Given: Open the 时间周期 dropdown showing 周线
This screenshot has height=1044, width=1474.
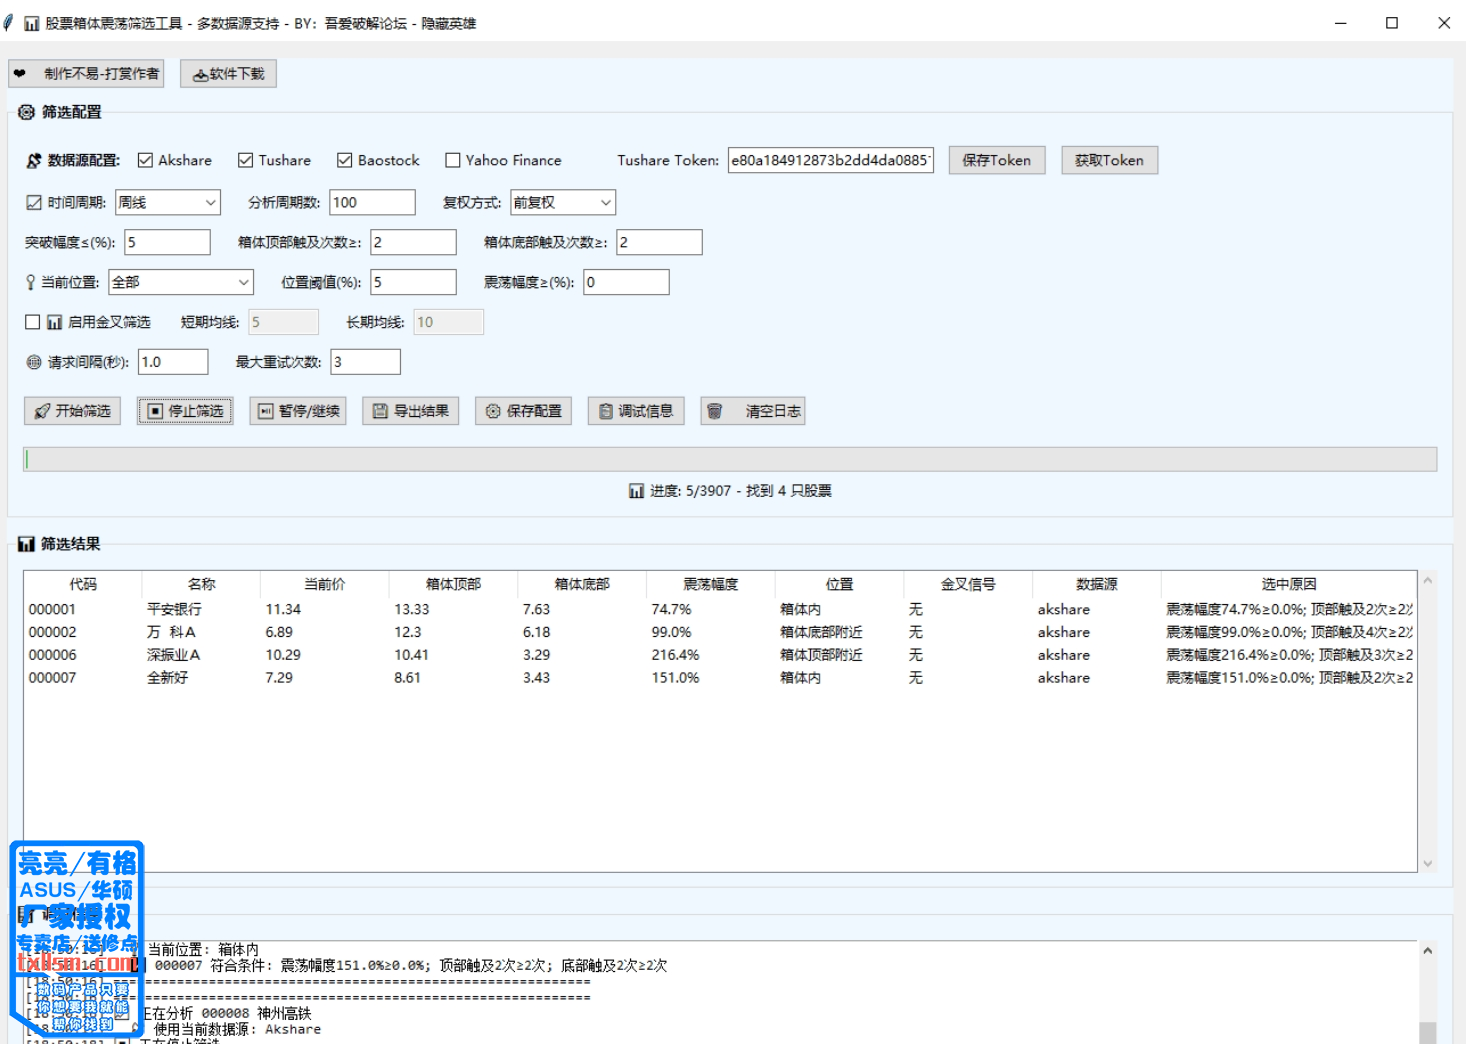Looking at the screenshot, I should pos(167,202).
